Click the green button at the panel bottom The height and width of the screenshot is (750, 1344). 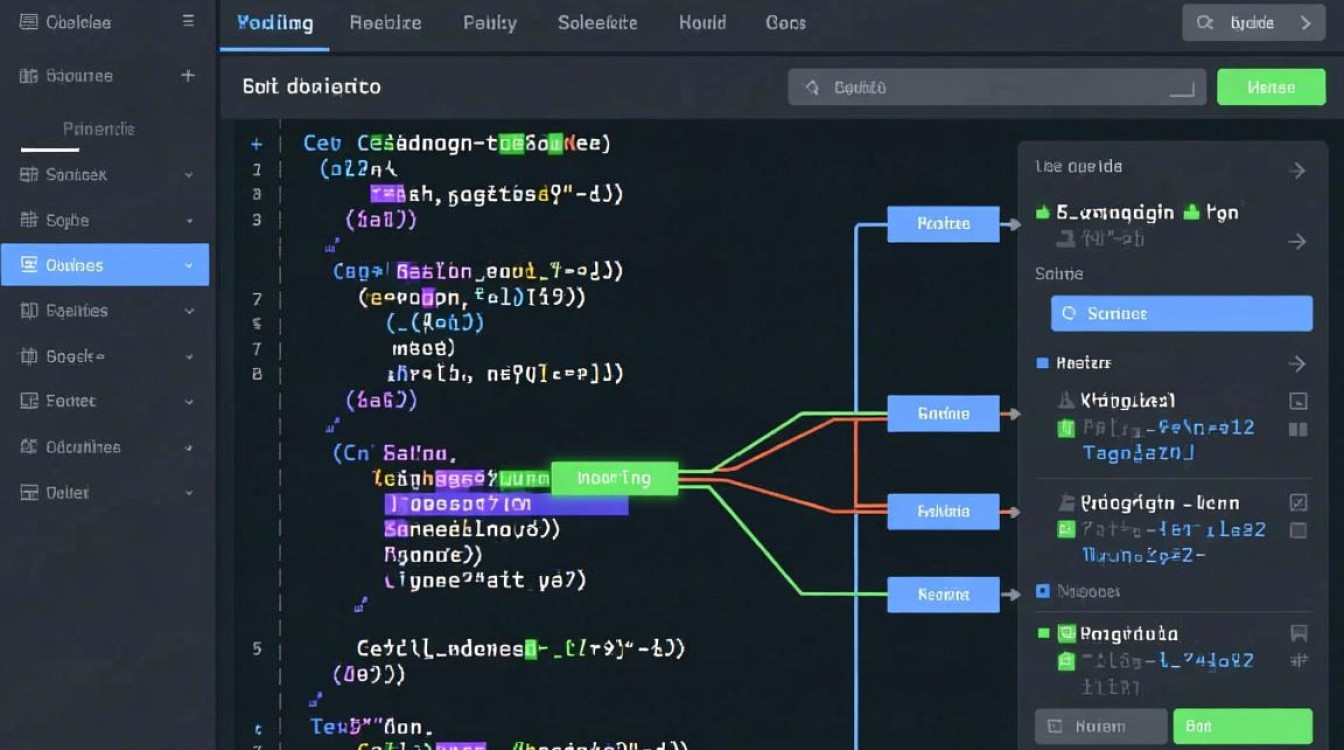[x=1242, y=727]
